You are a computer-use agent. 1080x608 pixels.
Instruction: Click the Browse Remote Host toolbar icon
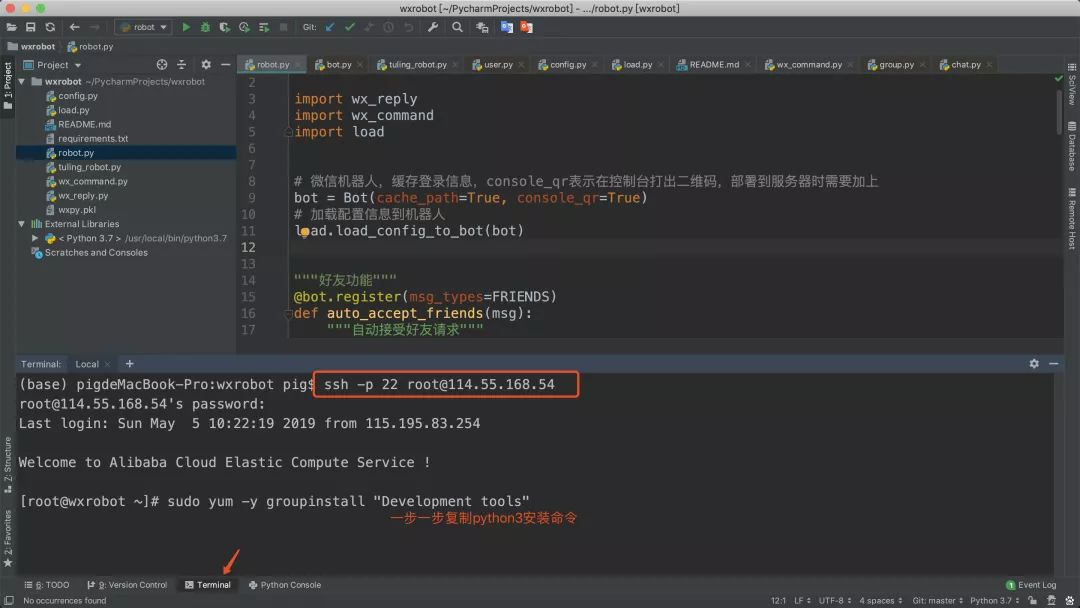[x=482, y=27]
